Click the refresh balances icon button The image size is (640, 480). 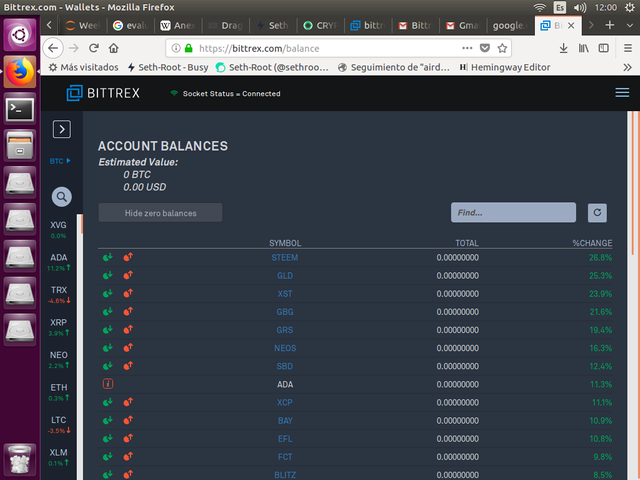point(597,213)
